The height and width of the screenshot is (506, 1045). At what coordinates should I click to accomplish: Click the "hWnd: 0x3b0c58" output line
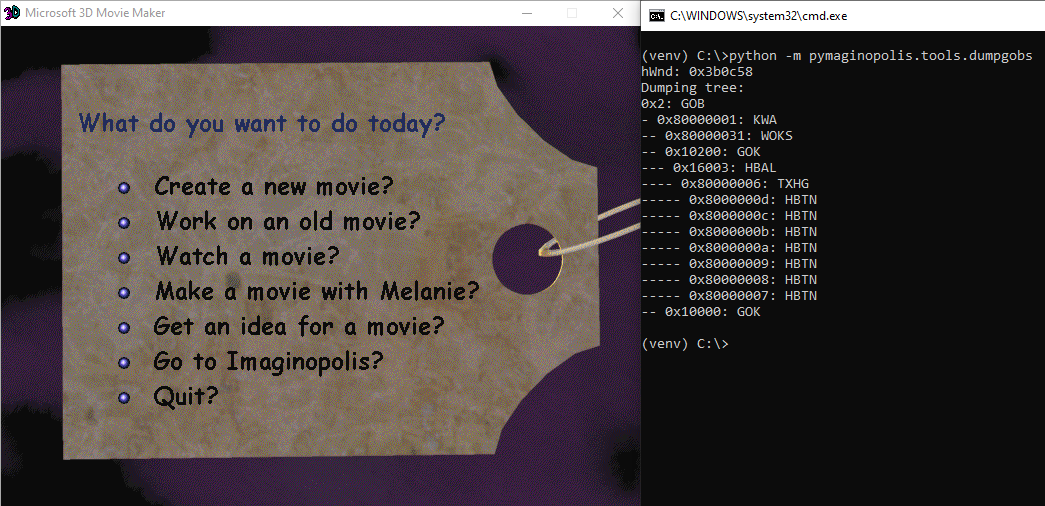click(697, 72)
